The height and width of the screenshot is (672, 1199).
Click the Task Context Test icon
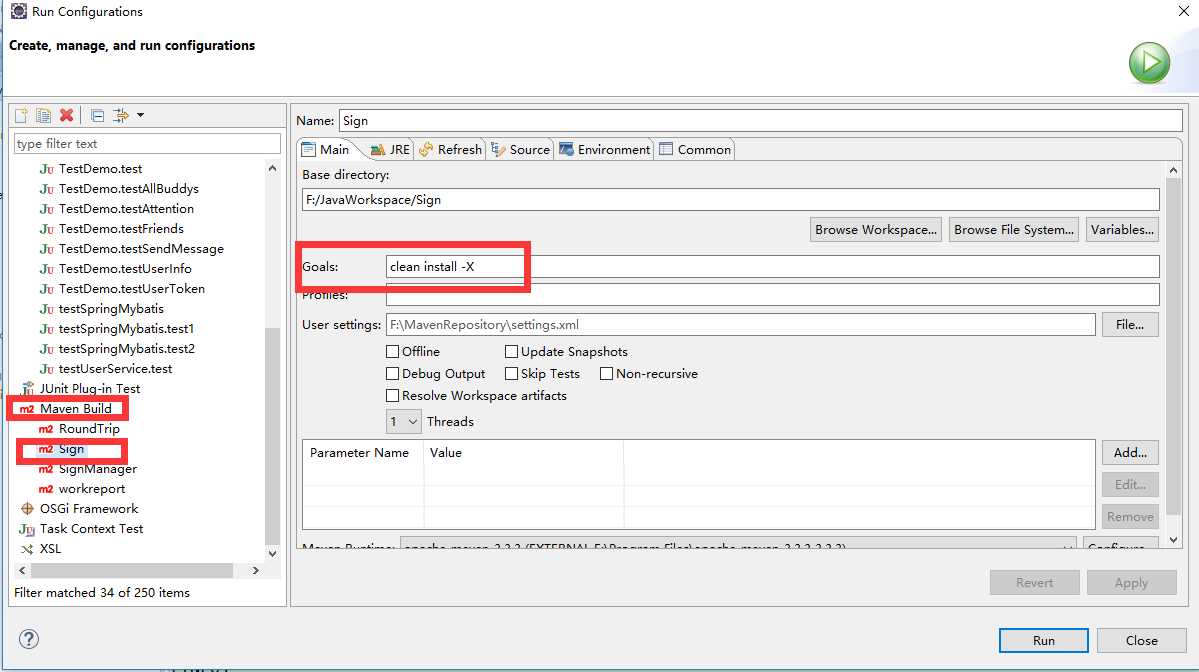[x=28, y=529]
